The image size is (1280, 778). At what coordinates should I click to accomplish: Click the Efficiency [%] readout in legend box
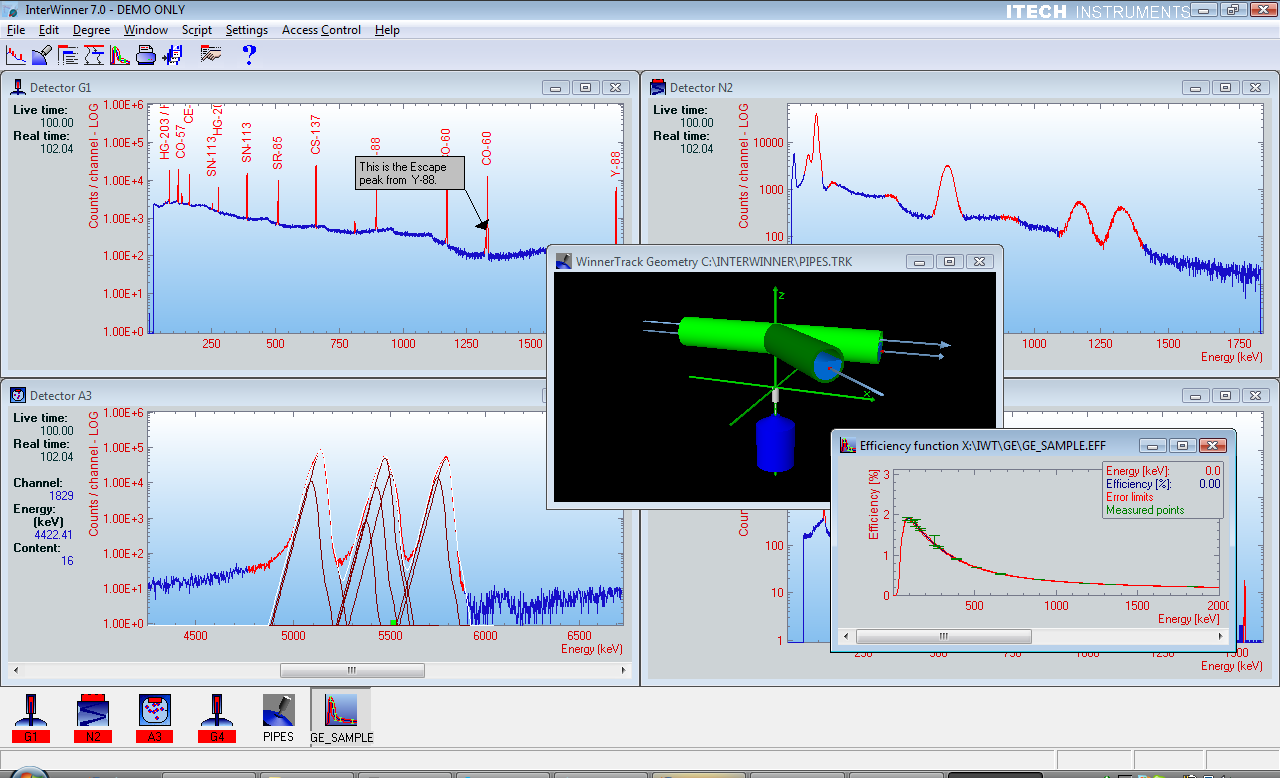1163,484
